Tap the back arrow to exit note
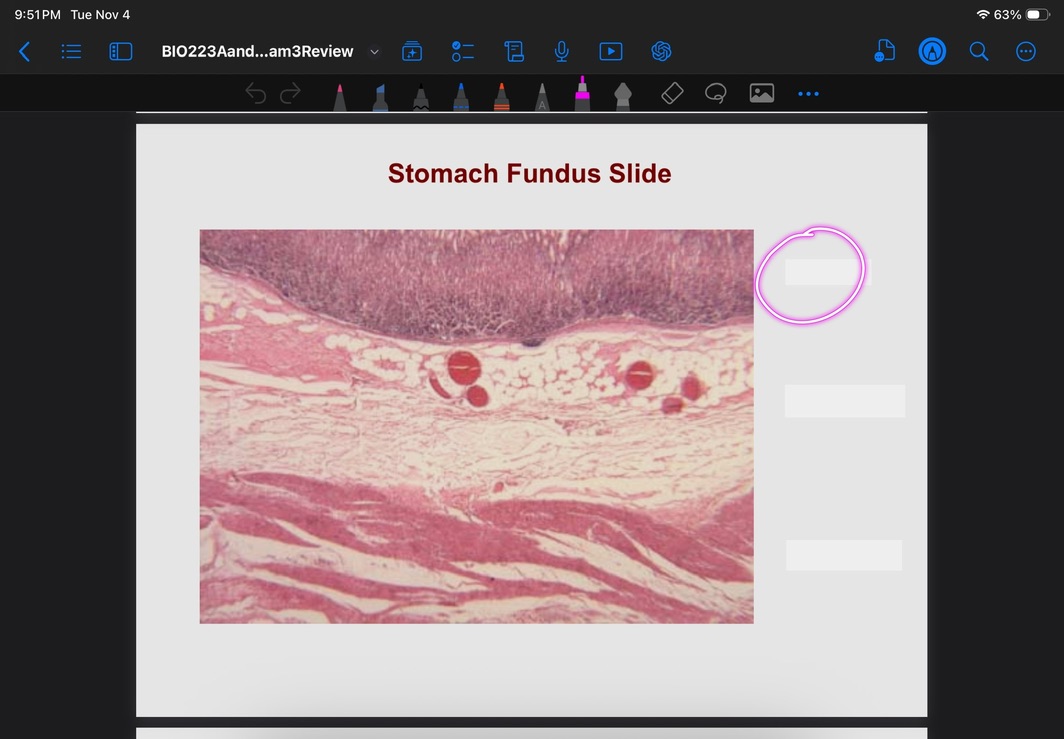The width and height of the screenshot is (1064, 739). 25,52
